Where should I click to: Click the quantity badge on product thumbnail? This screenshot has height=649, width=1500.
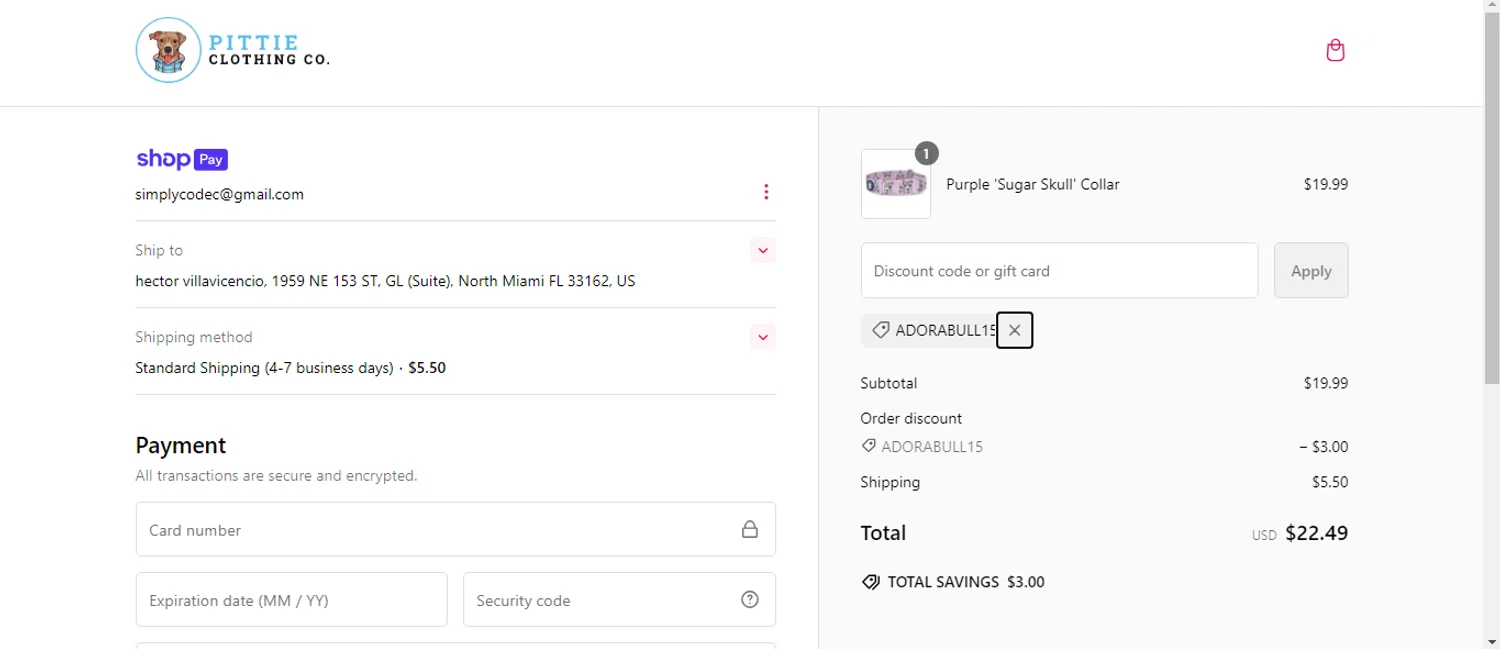(x=927, y=153)
